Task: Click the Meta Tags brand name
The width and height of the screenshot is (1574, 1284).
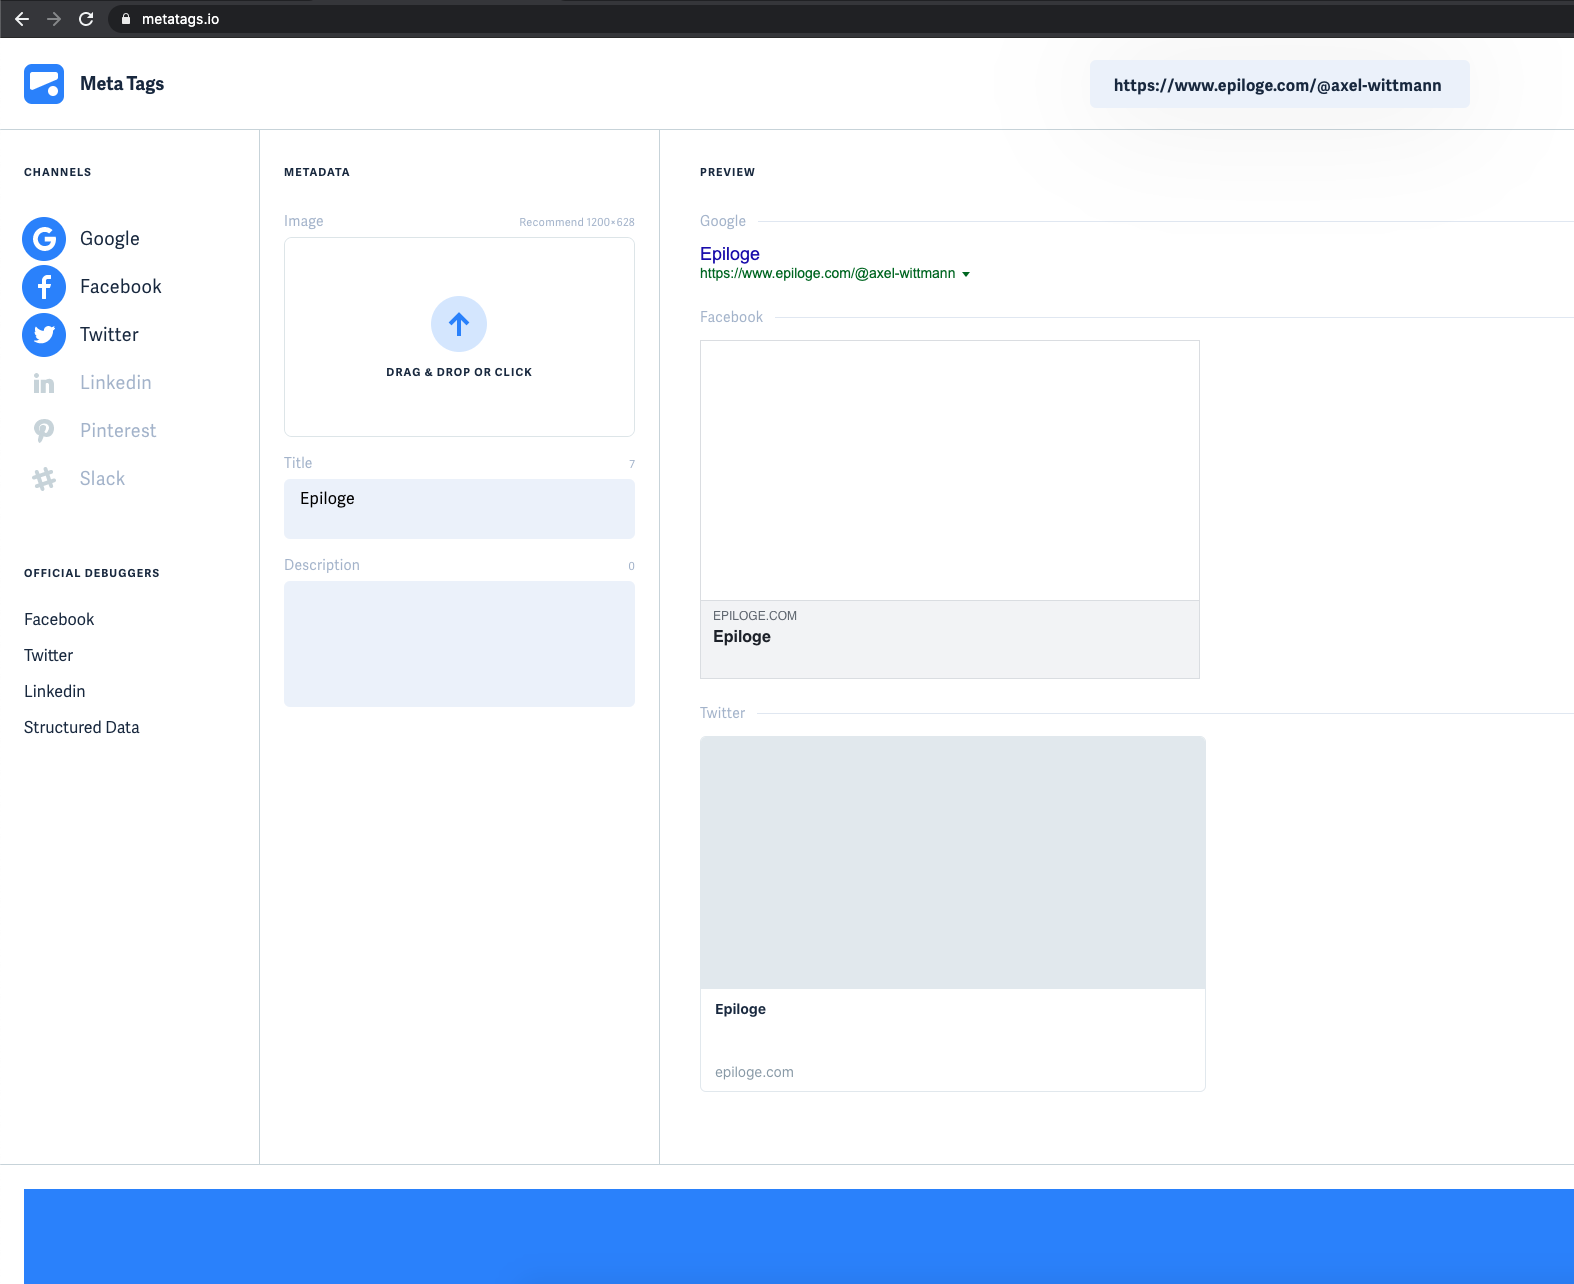Action: (122, 84)
